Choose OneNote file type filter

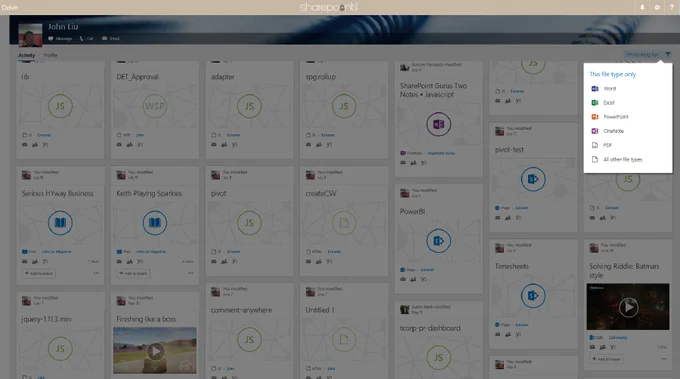point(613,131)
